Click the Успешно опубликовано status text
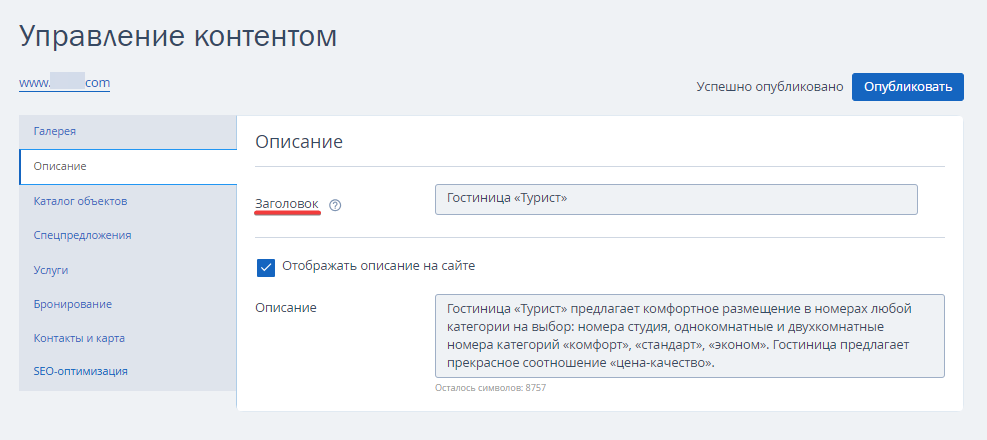This screenshot has width=987, height=440. point(770,87)
